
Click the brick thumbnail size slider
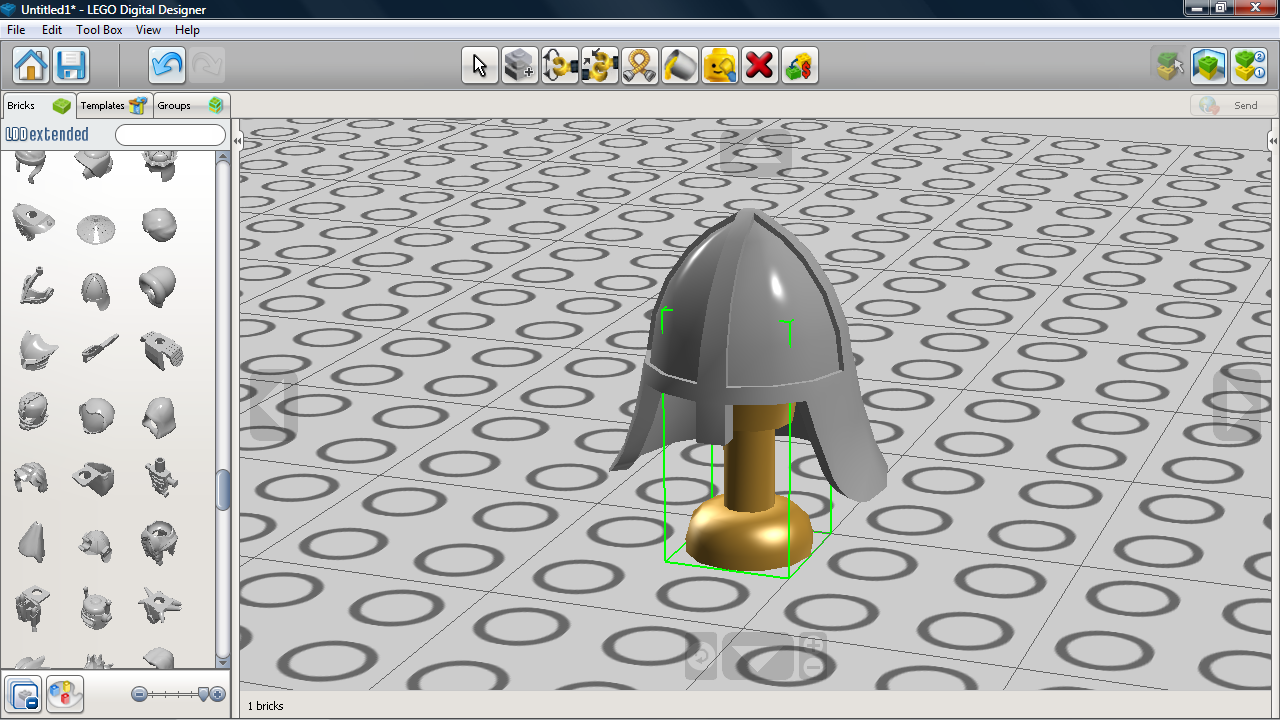(x=179, y=694)
